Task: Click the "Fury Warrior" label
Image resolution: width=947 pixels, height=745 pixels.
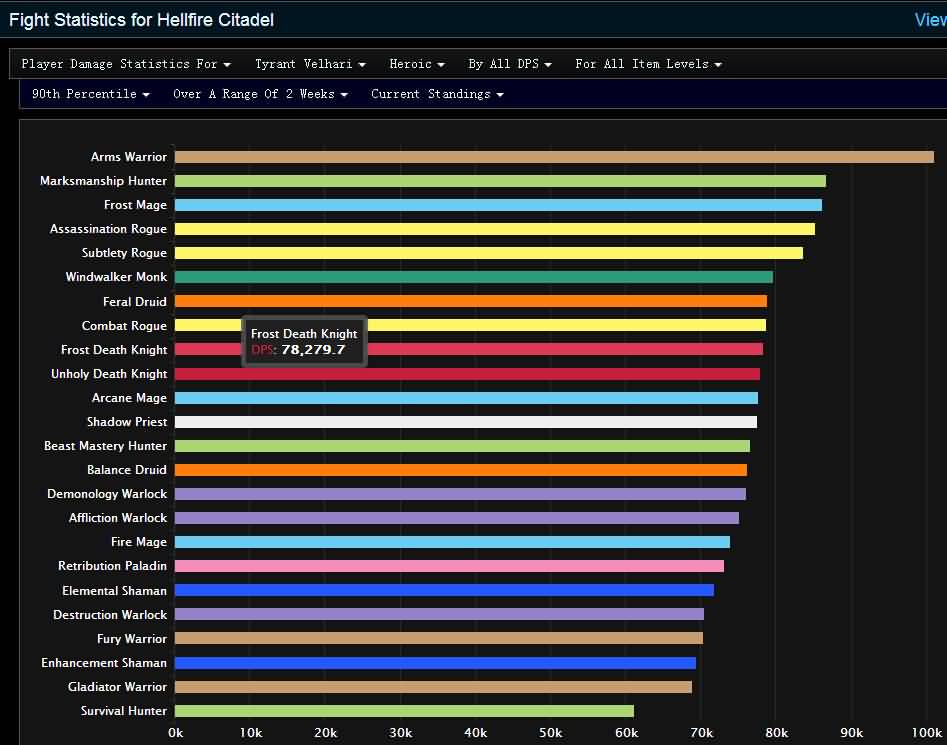Action: coord(132,639)
